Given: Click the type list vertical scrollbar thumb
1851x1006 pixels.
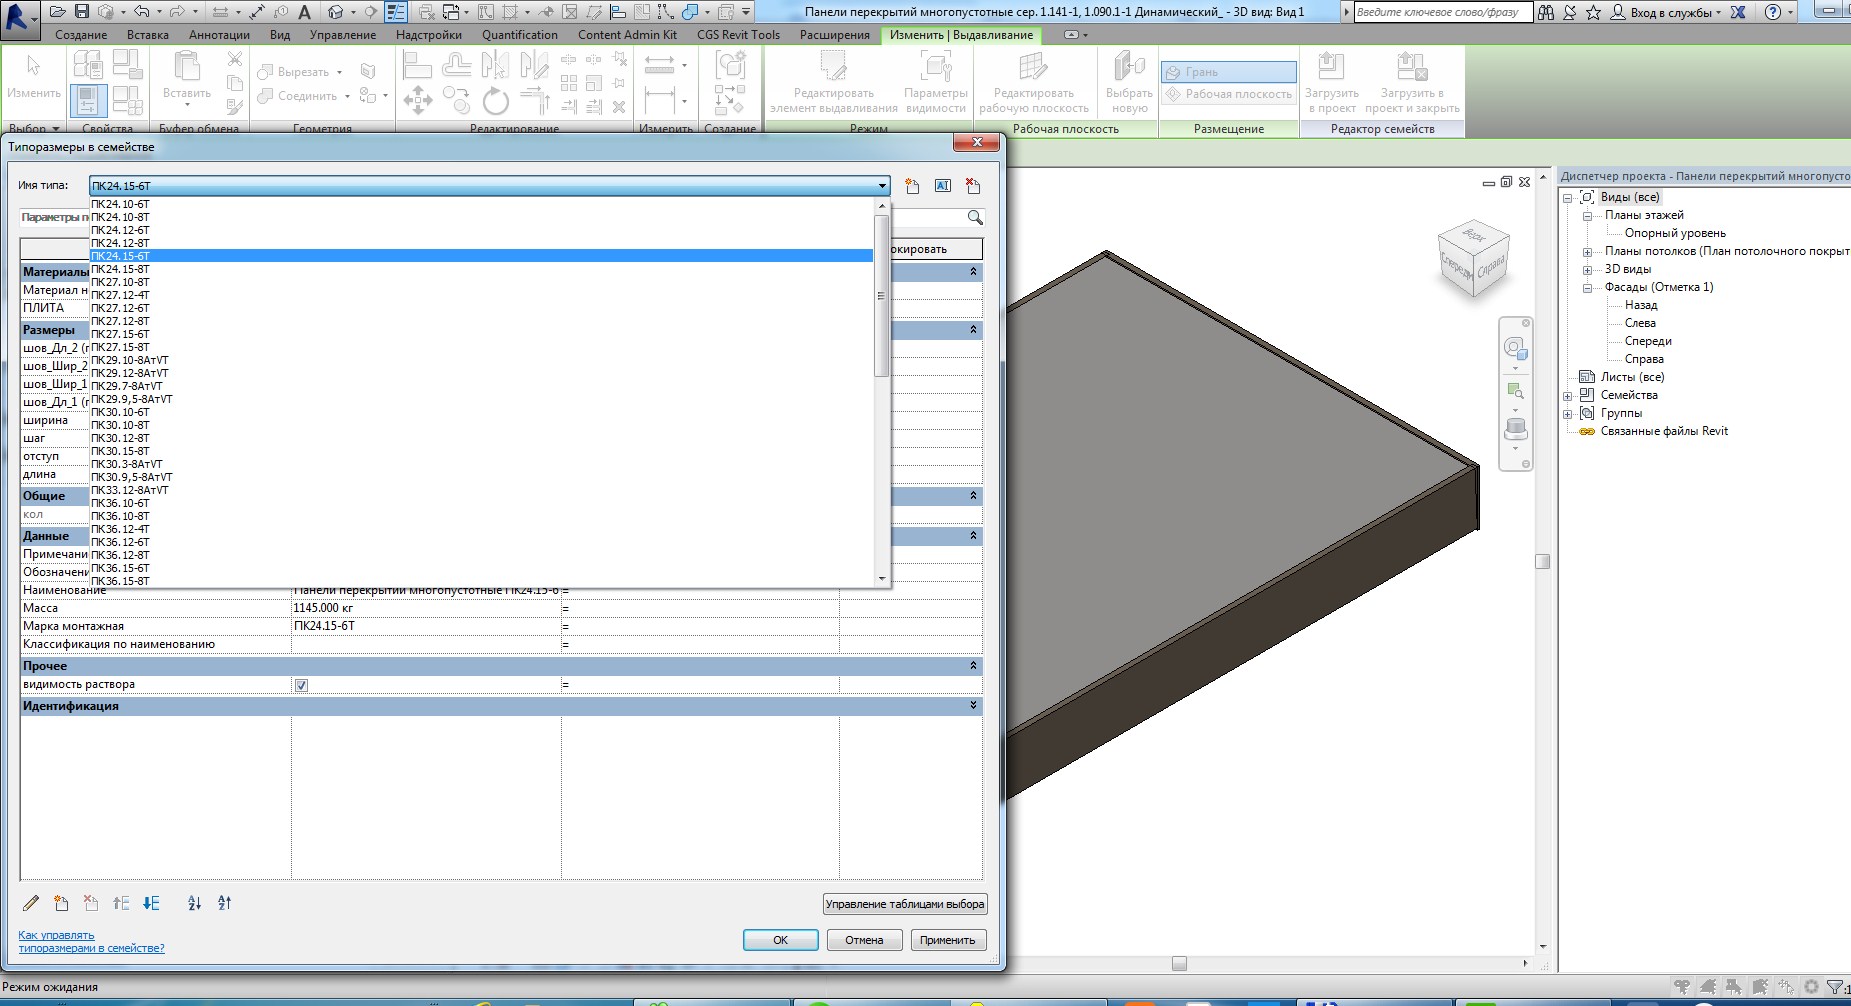Looking at the screenshot, I should point(881,295).
